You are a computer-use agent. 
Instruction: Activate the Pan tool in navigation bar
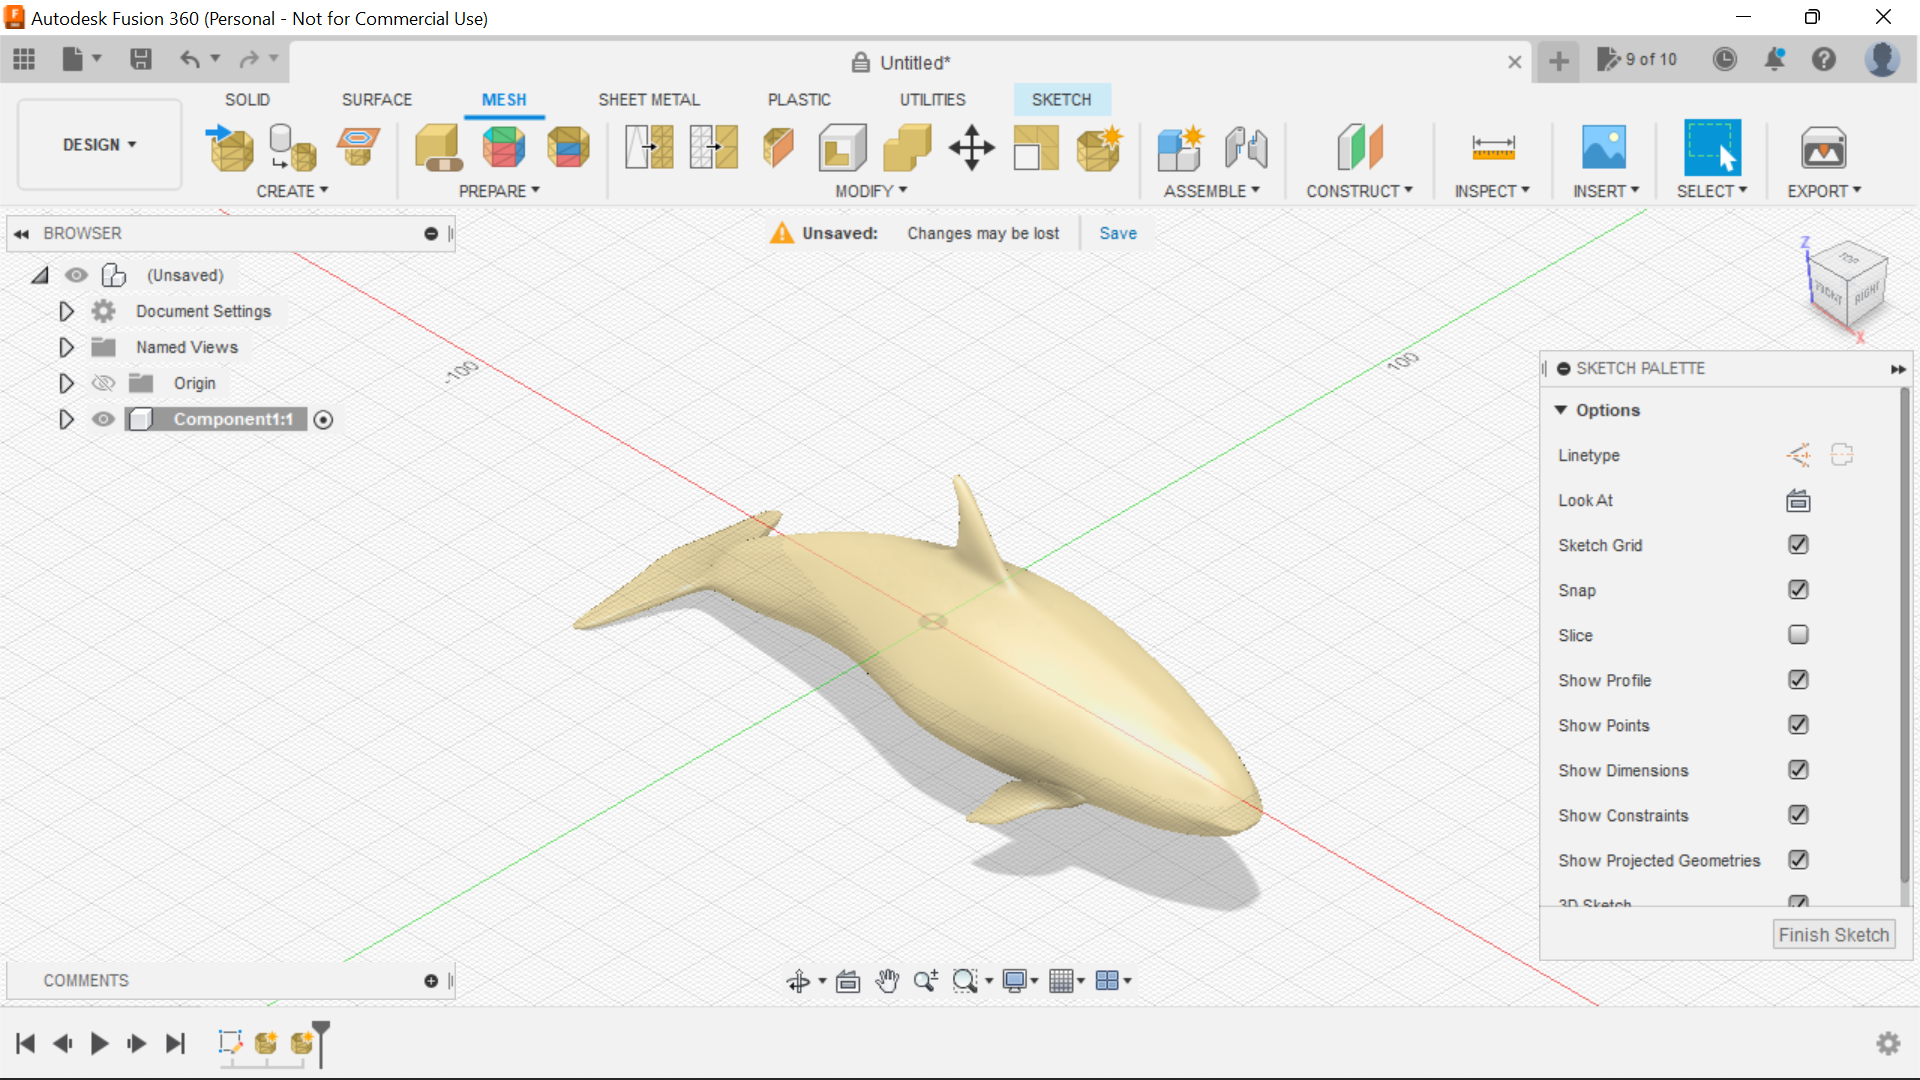887,980
